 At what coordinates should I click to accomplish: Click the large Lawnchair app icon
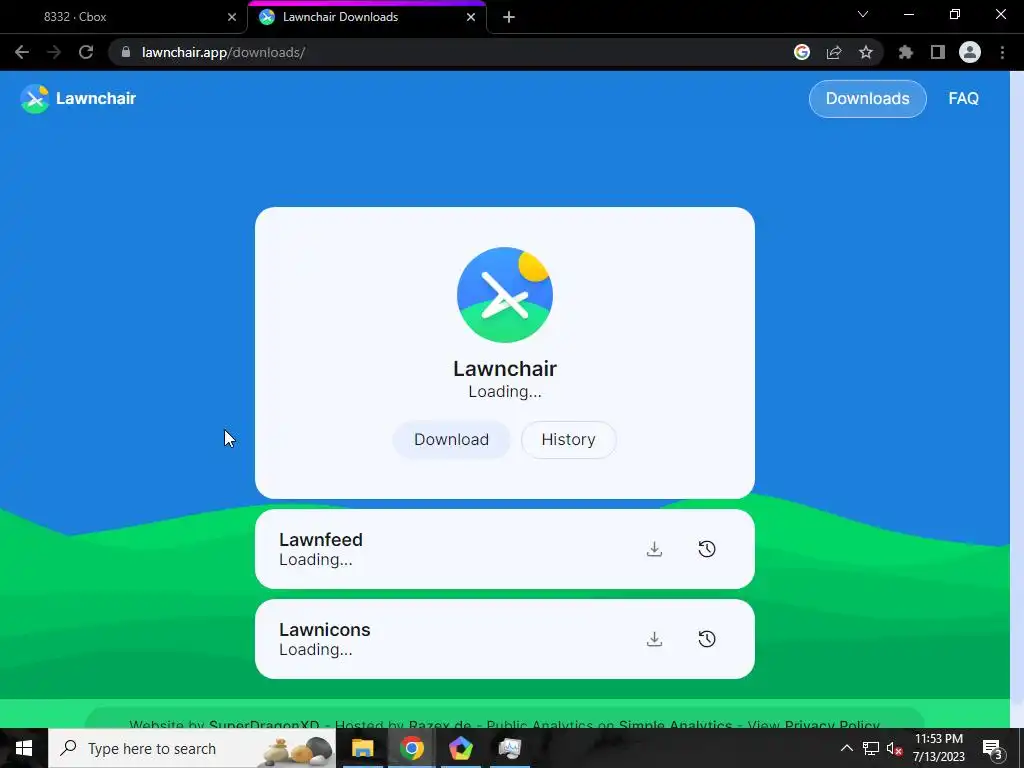505,295
